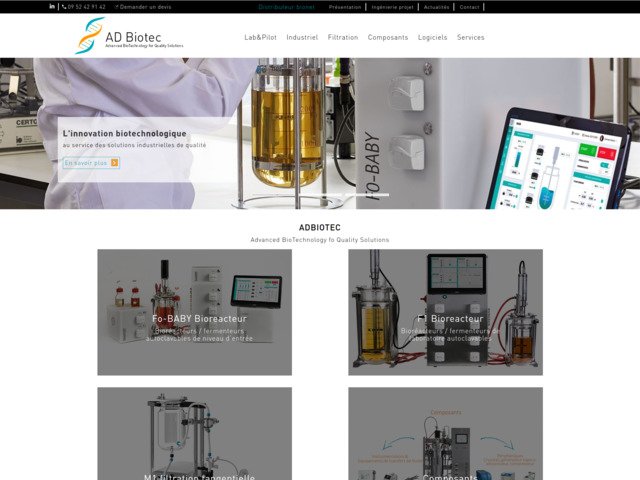Image resolution: width=640 pixels, height=480 pixels.
Task: Click the phone number 09 52 42 91 42
Action: [x=87, y=7]
